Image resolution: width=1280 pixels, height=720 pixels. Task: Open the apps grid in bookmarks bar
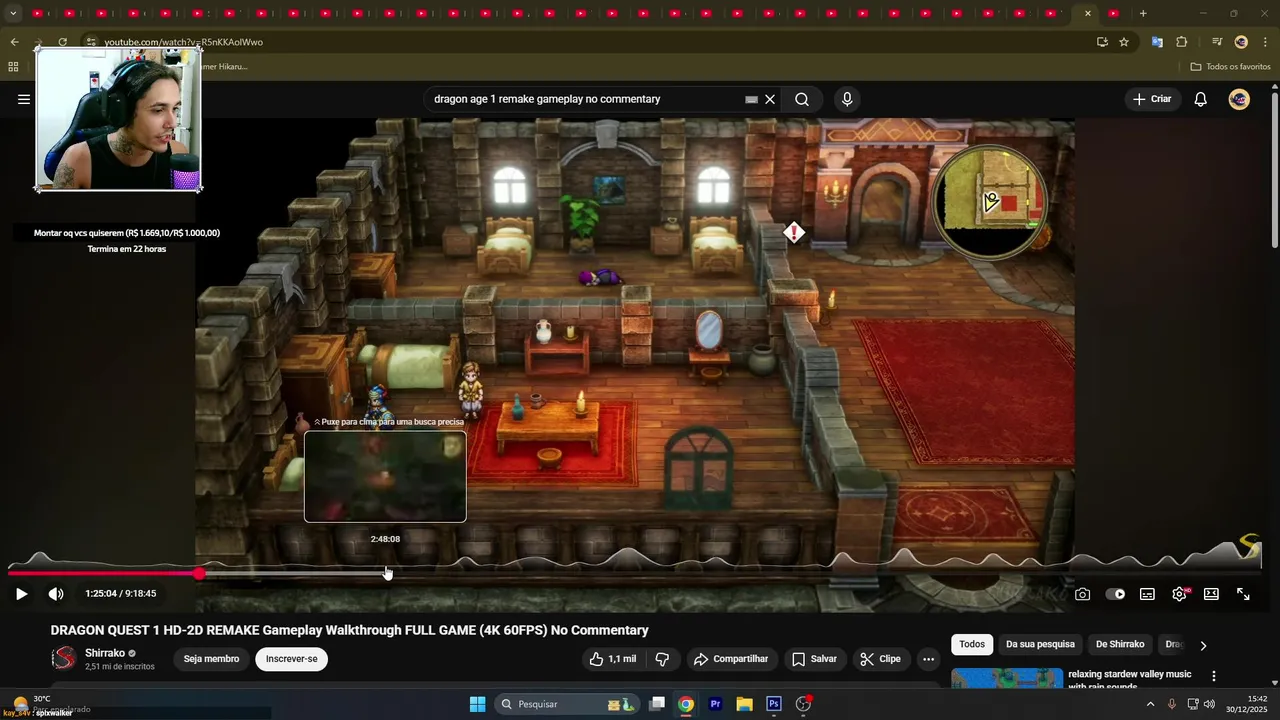click(13, 66)
